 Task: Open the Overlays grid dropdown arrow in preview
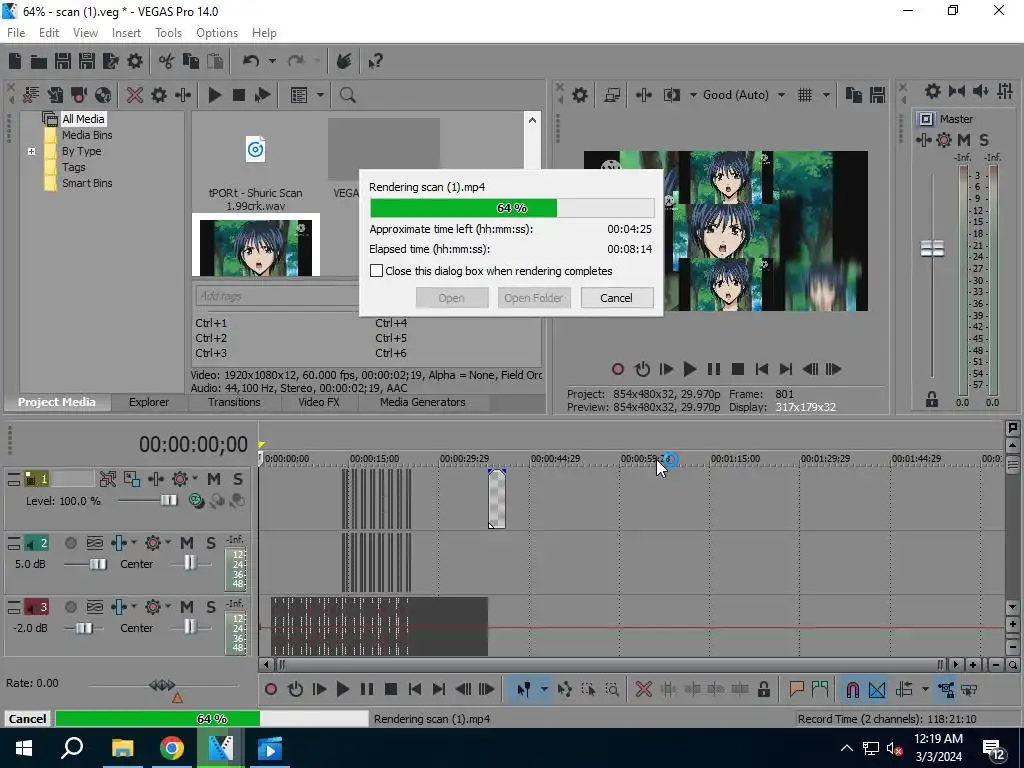(826, 95)
